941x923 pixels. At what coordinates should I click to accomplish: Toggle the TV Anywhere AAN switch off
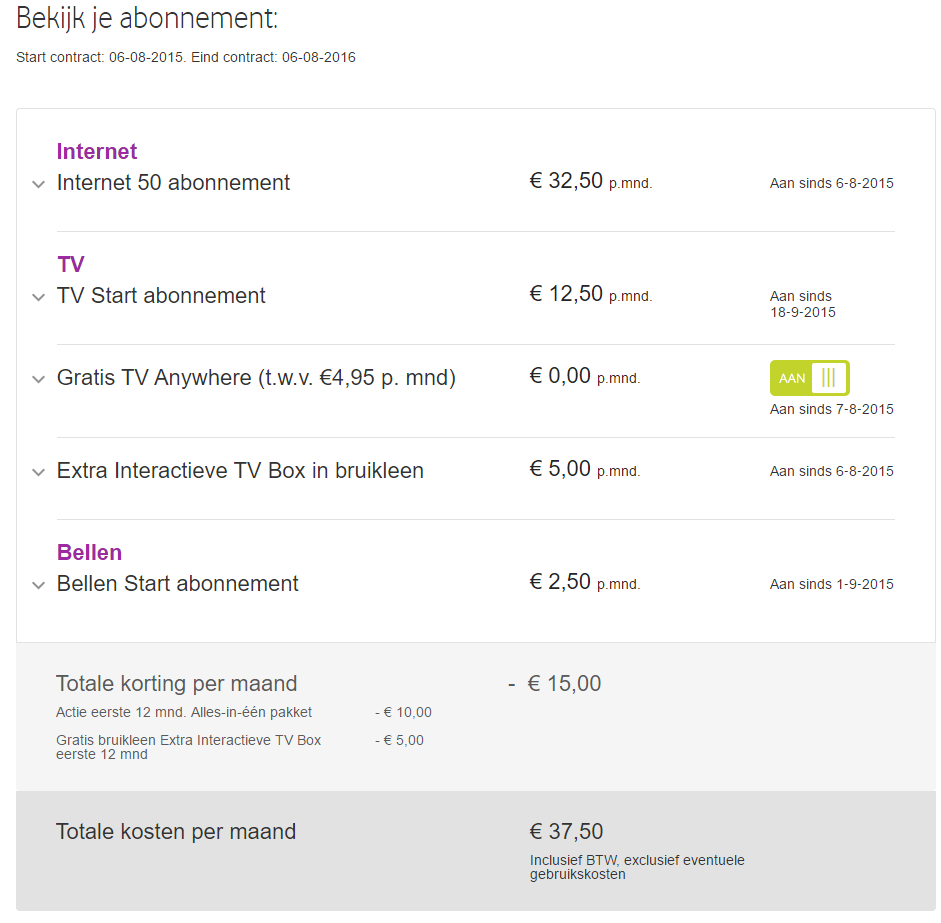point(809,378)
